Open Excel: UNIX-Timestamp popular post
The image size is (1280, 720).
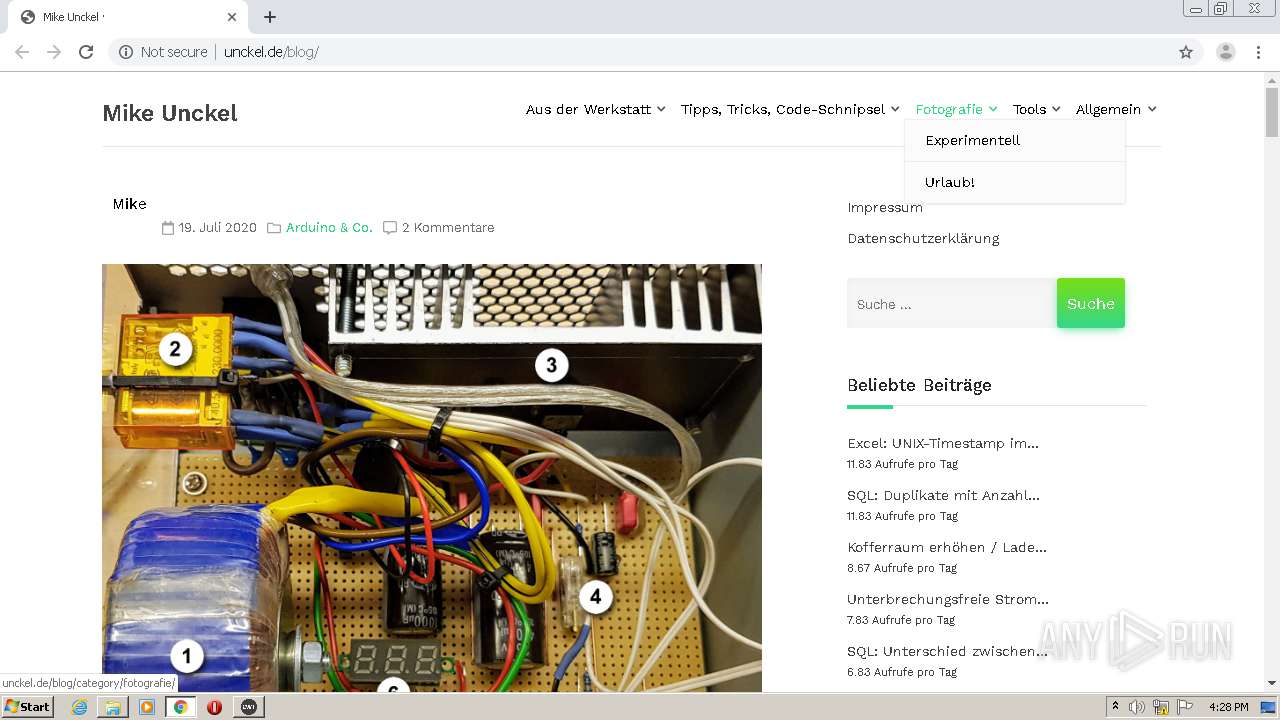[x=943, y=443]
